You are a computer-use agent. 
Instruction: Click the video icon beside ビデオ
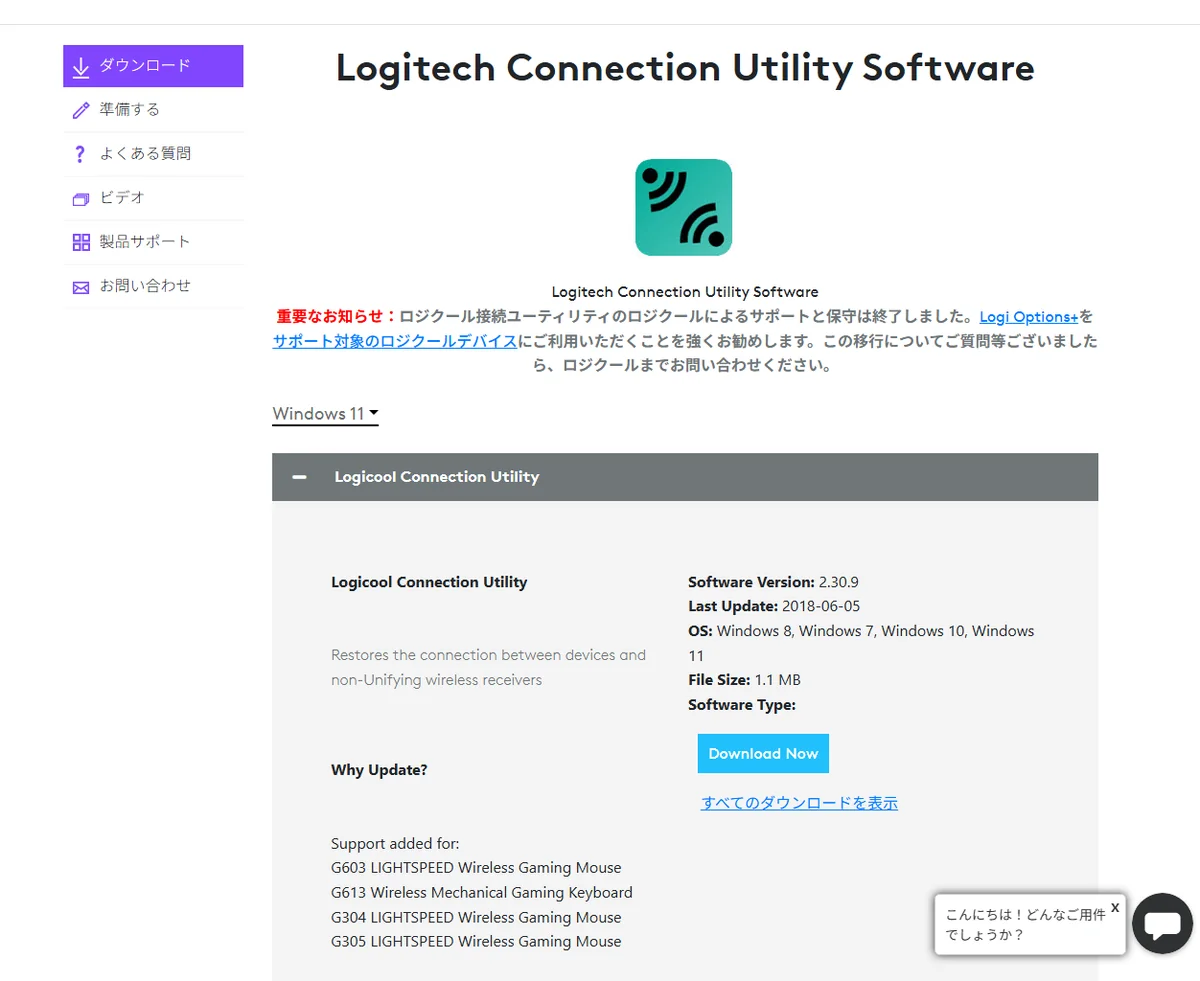(x=81, y=198)
